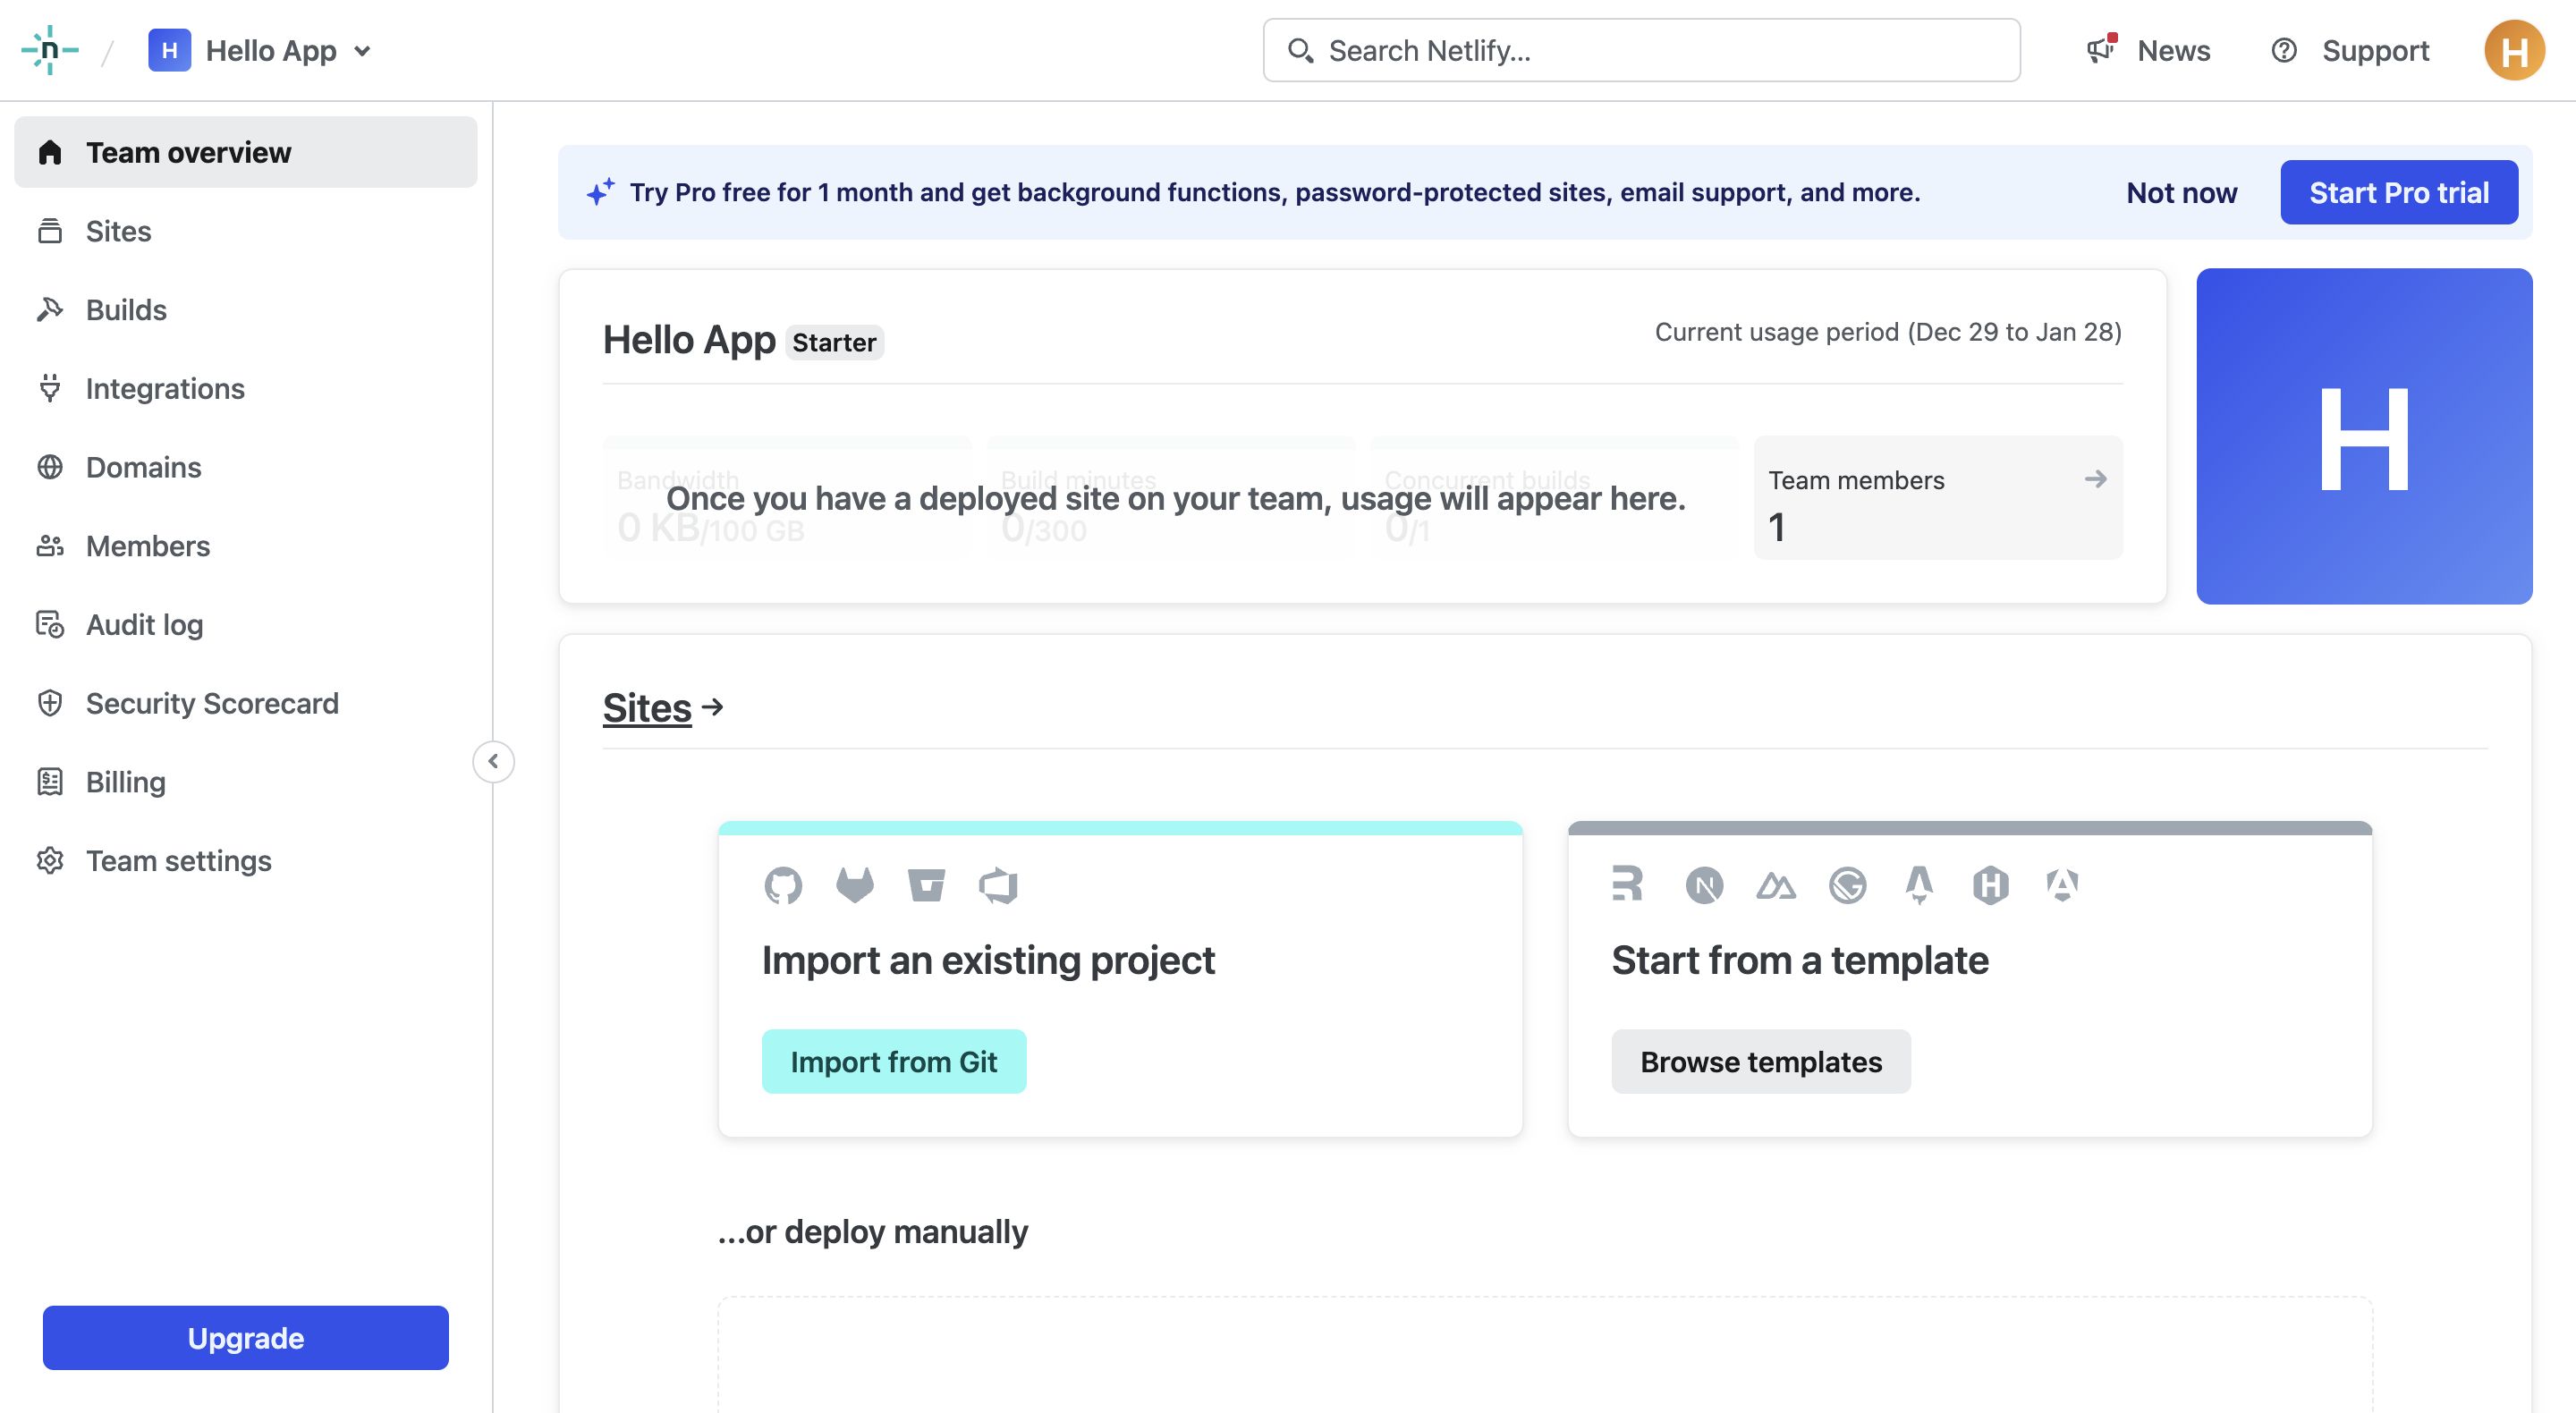Open the Hello App team switcher dropdown
This screenshot has height=1413, width=2576.
pyautogui.click(x=260, y=50)
